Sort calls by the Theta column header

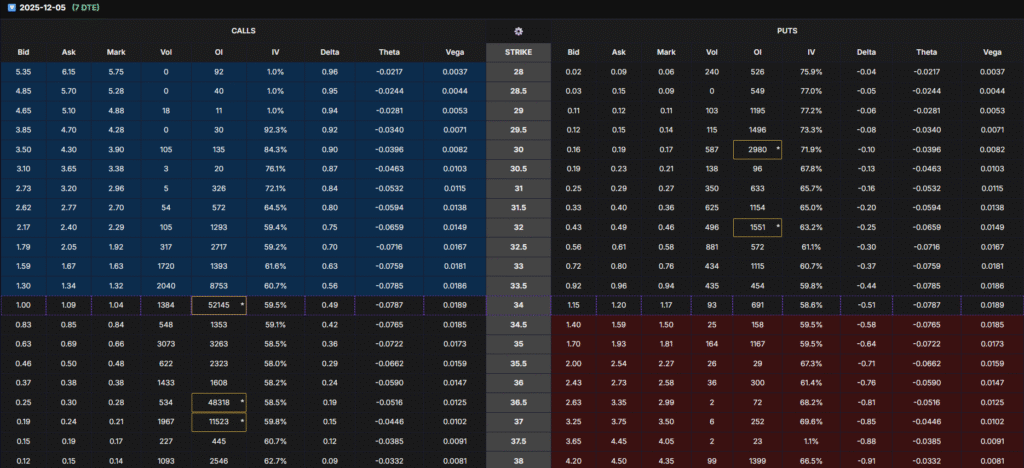click(389, 52)
